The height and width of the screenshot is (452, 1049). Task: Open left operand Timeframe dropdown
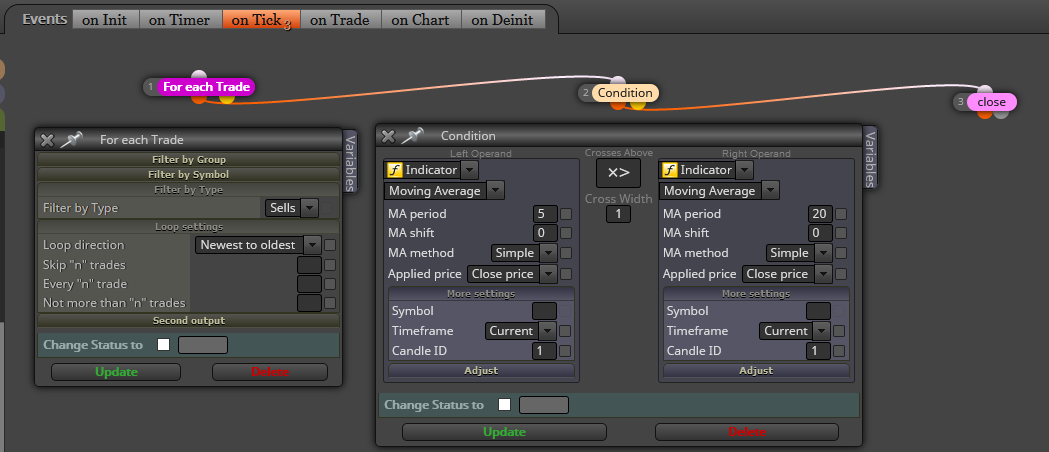[520, 331]
